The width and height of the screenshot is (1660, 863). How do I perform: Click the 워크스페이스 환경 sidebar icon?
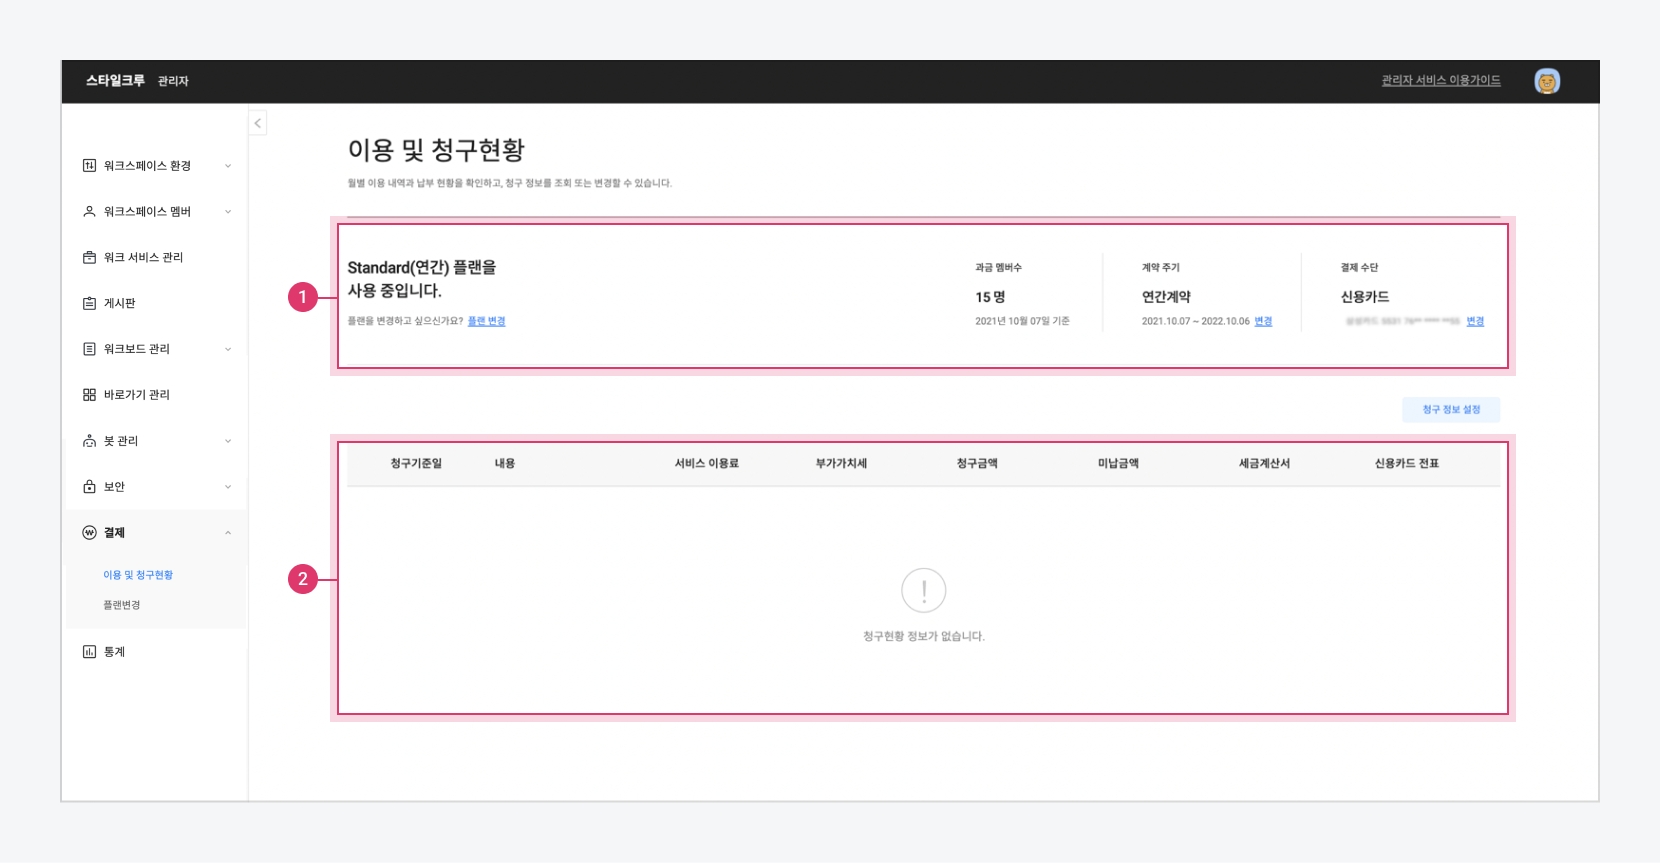tap(89, 166)
